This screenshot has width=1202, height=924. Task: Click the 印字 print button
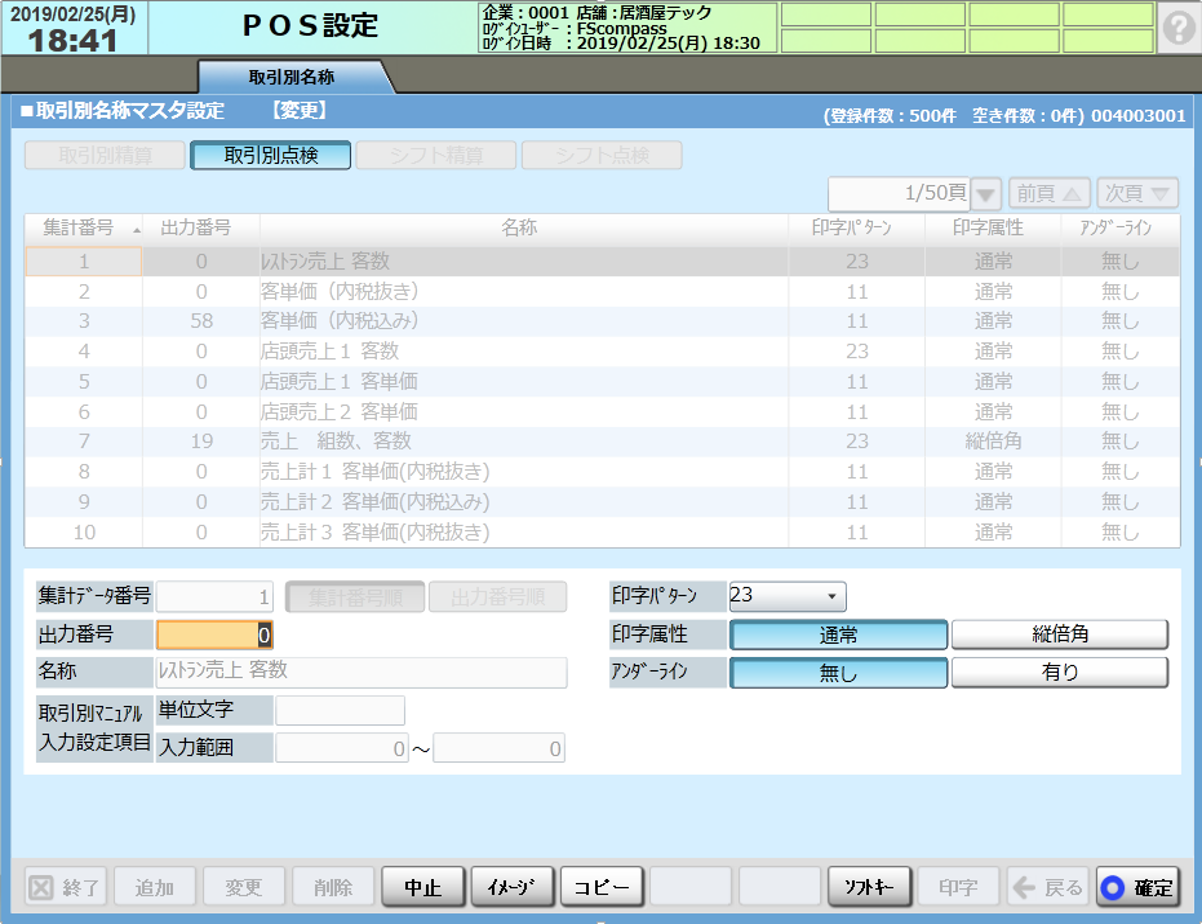point(959,887)
